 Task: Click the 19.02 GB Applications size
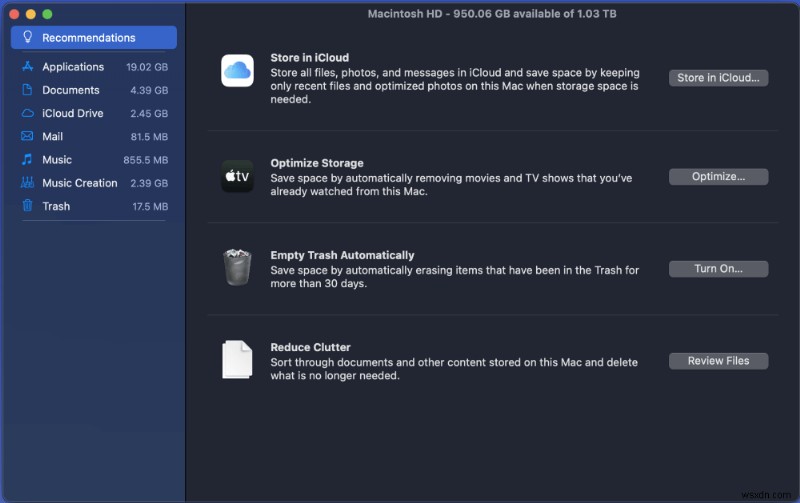coord(147,67)
